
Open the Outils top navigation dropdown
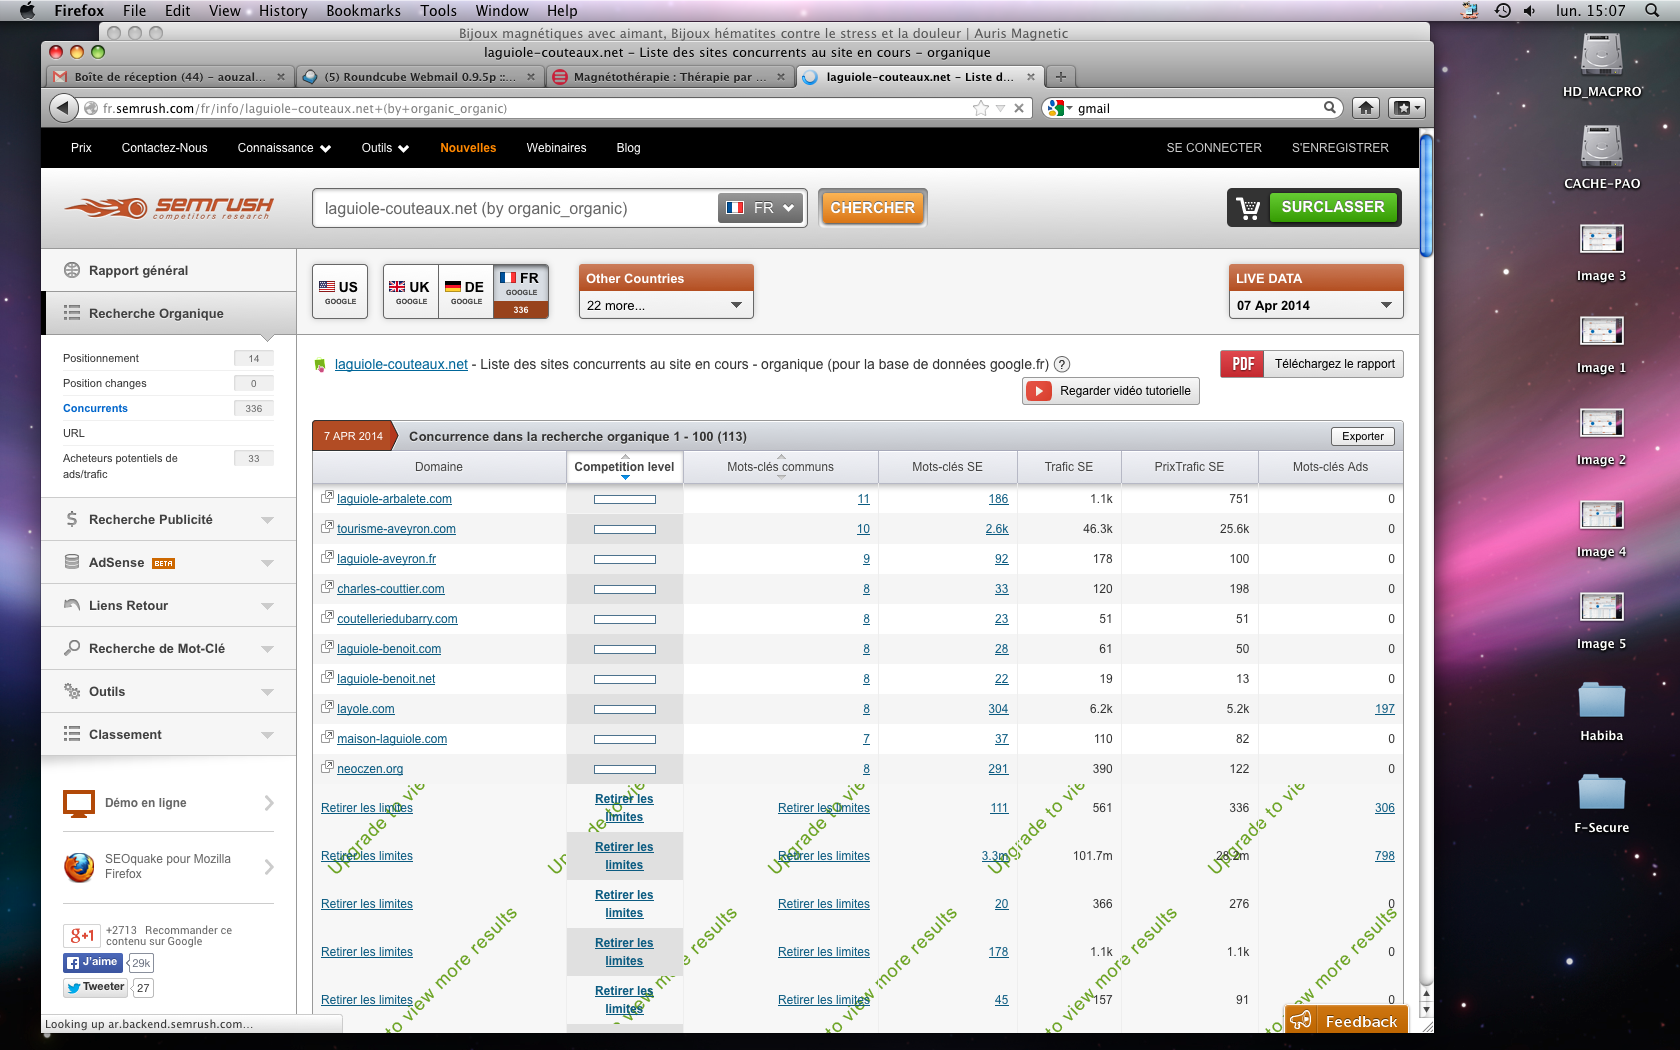point(385,148)
